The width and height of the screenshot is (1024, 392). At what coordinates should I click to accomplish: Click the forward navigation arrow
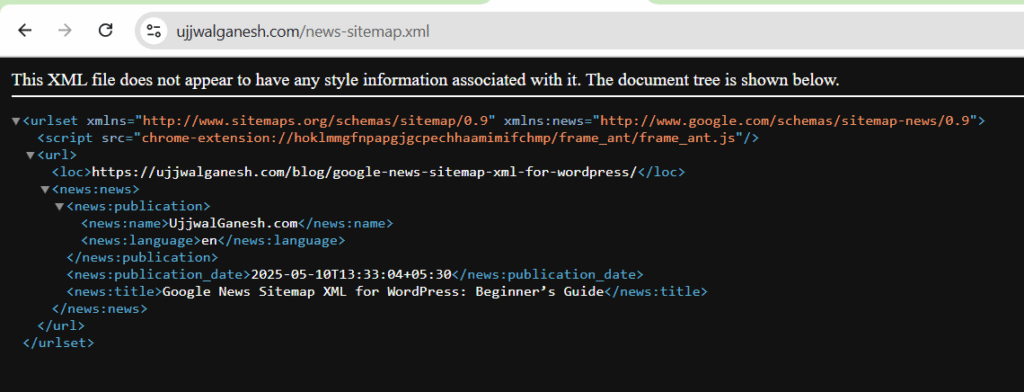tap(65, 30)
